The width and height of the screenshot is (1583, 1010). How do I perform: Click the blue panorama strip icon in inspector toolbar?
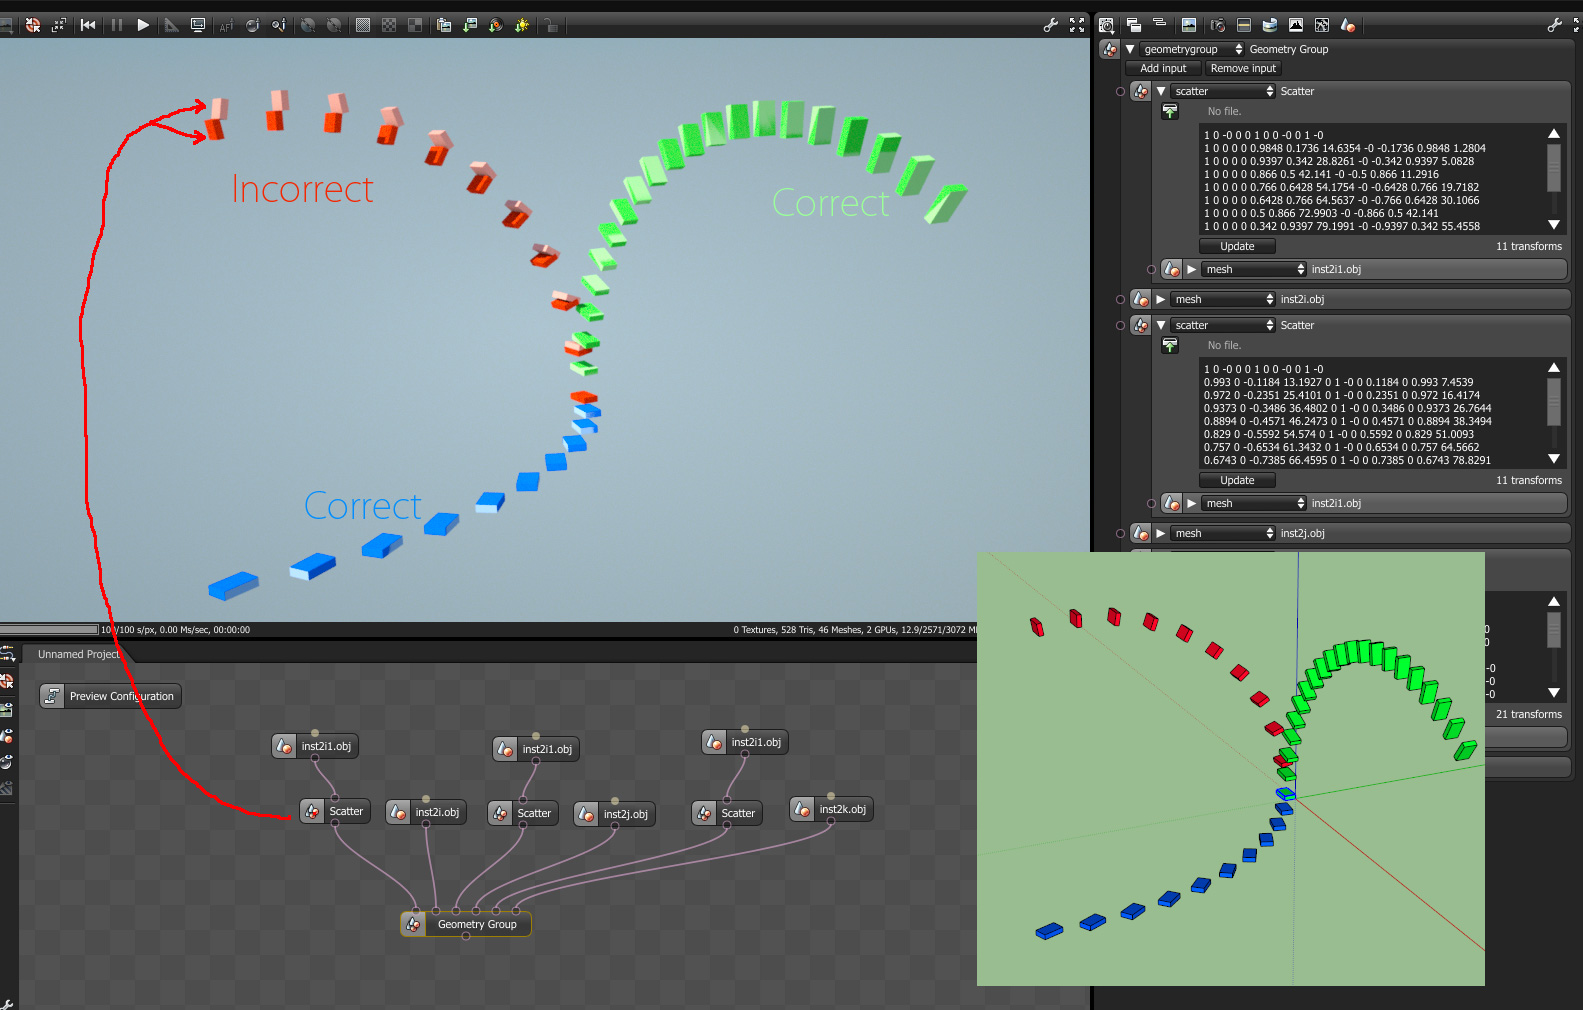point(1270,25)
